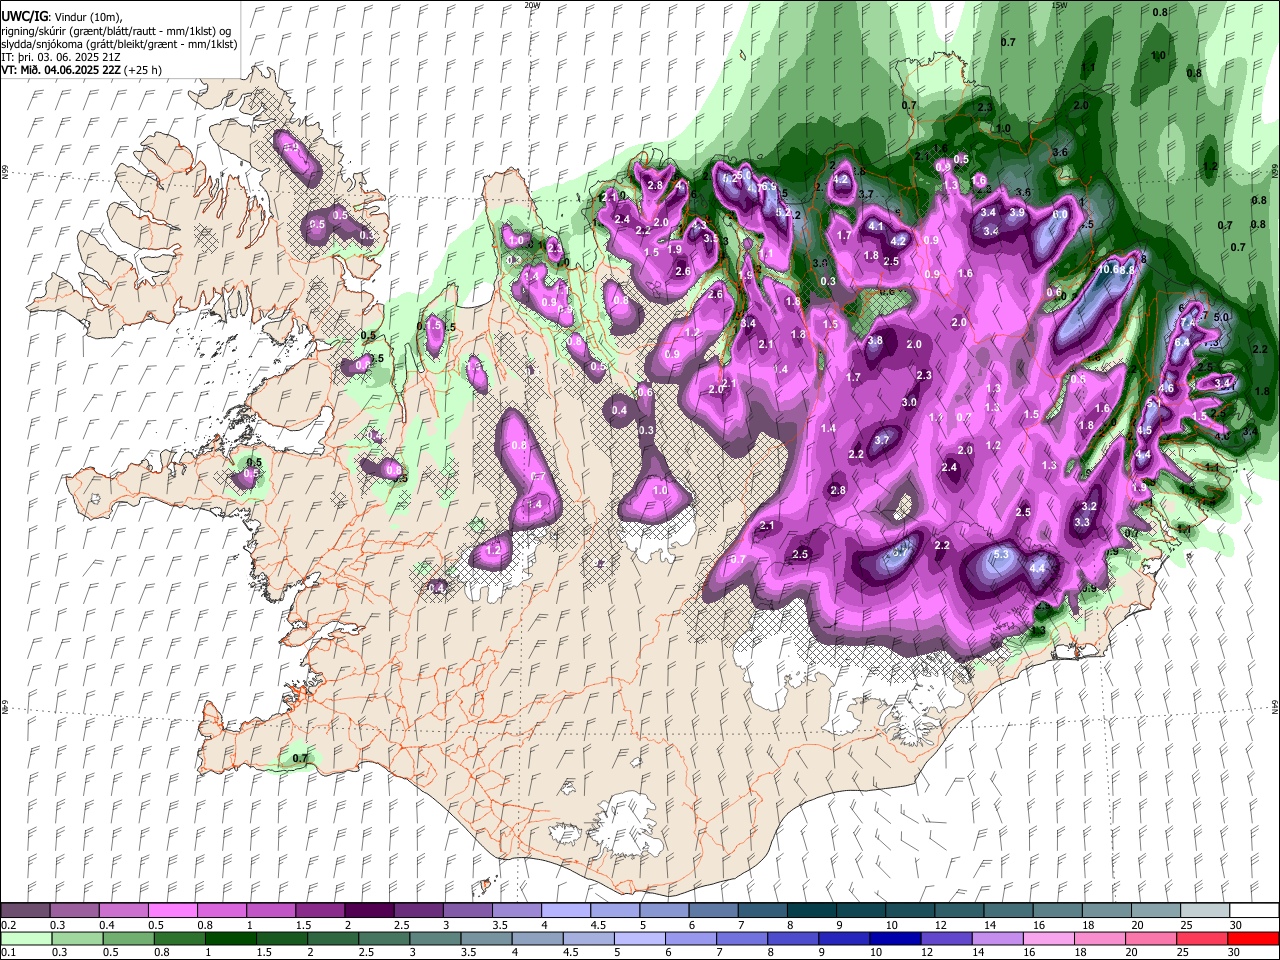Pick the pale grey swatch labeled 25
The width and height of the screenshot is (1280, 960).
pos(1204,911)
